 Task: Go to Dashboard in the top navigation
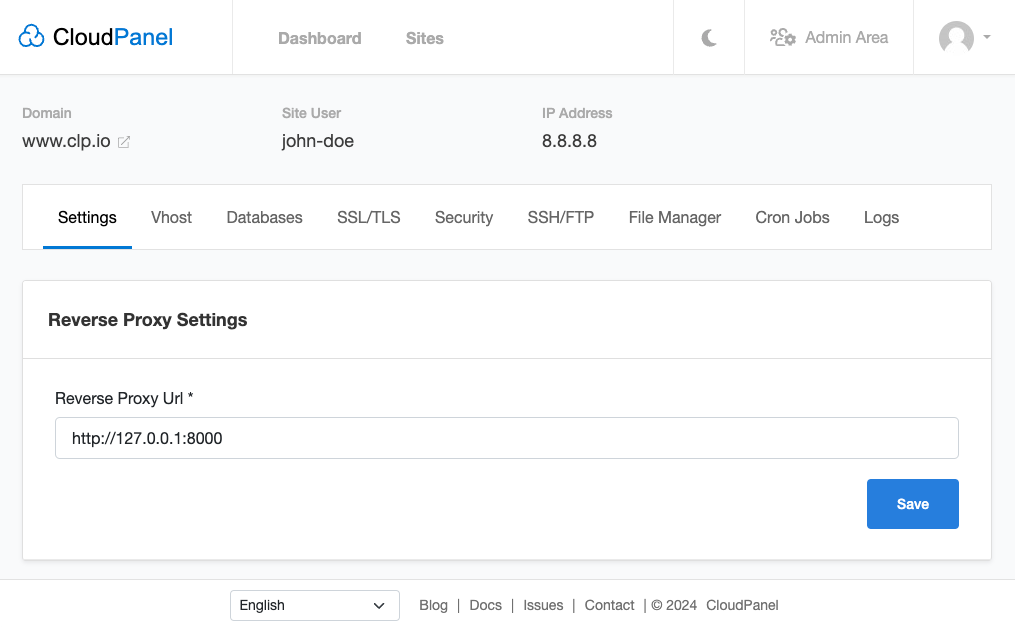[319, 38]
